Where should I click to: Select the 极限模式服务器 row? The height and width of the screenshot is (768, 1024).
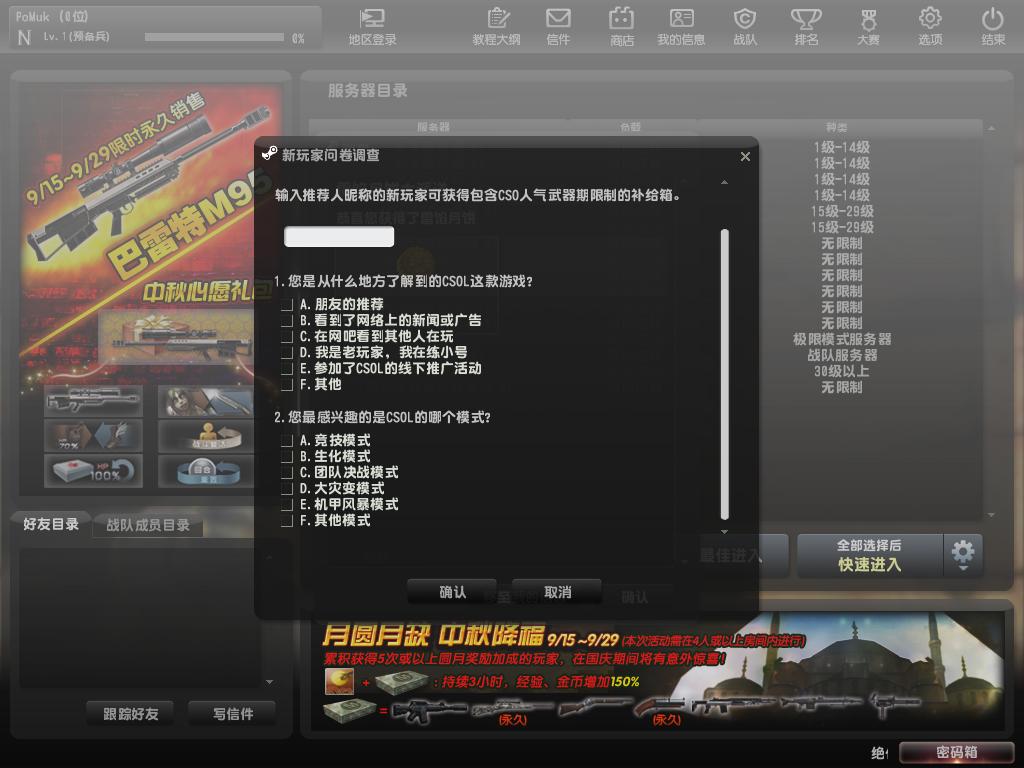pos(842,340)
